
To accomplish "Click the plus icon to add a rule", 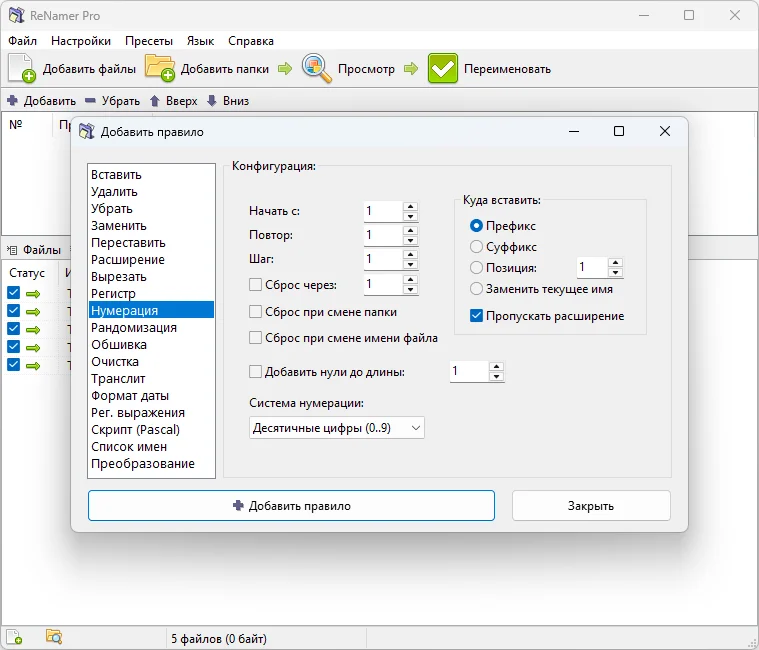I will pos(13,101).
